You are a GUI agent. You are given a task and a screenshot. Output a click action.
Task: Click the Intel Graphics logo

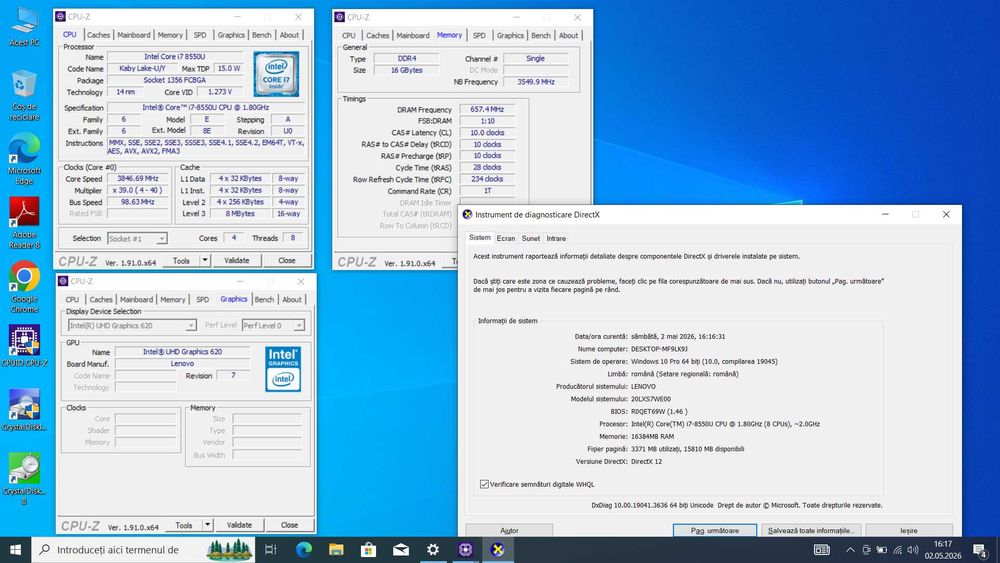click(283, 369)
